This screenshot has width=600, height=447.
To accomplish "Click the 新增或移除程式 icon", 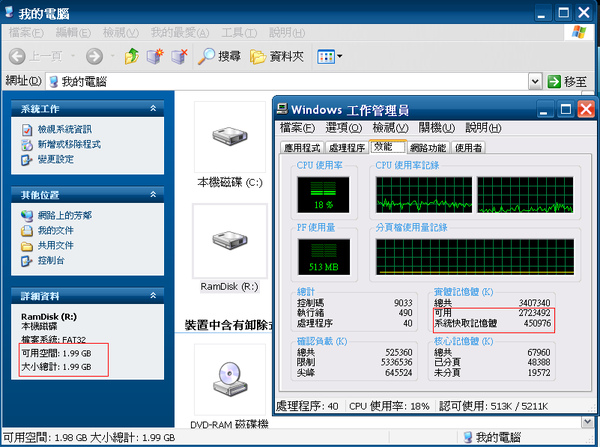I will 27,145.
